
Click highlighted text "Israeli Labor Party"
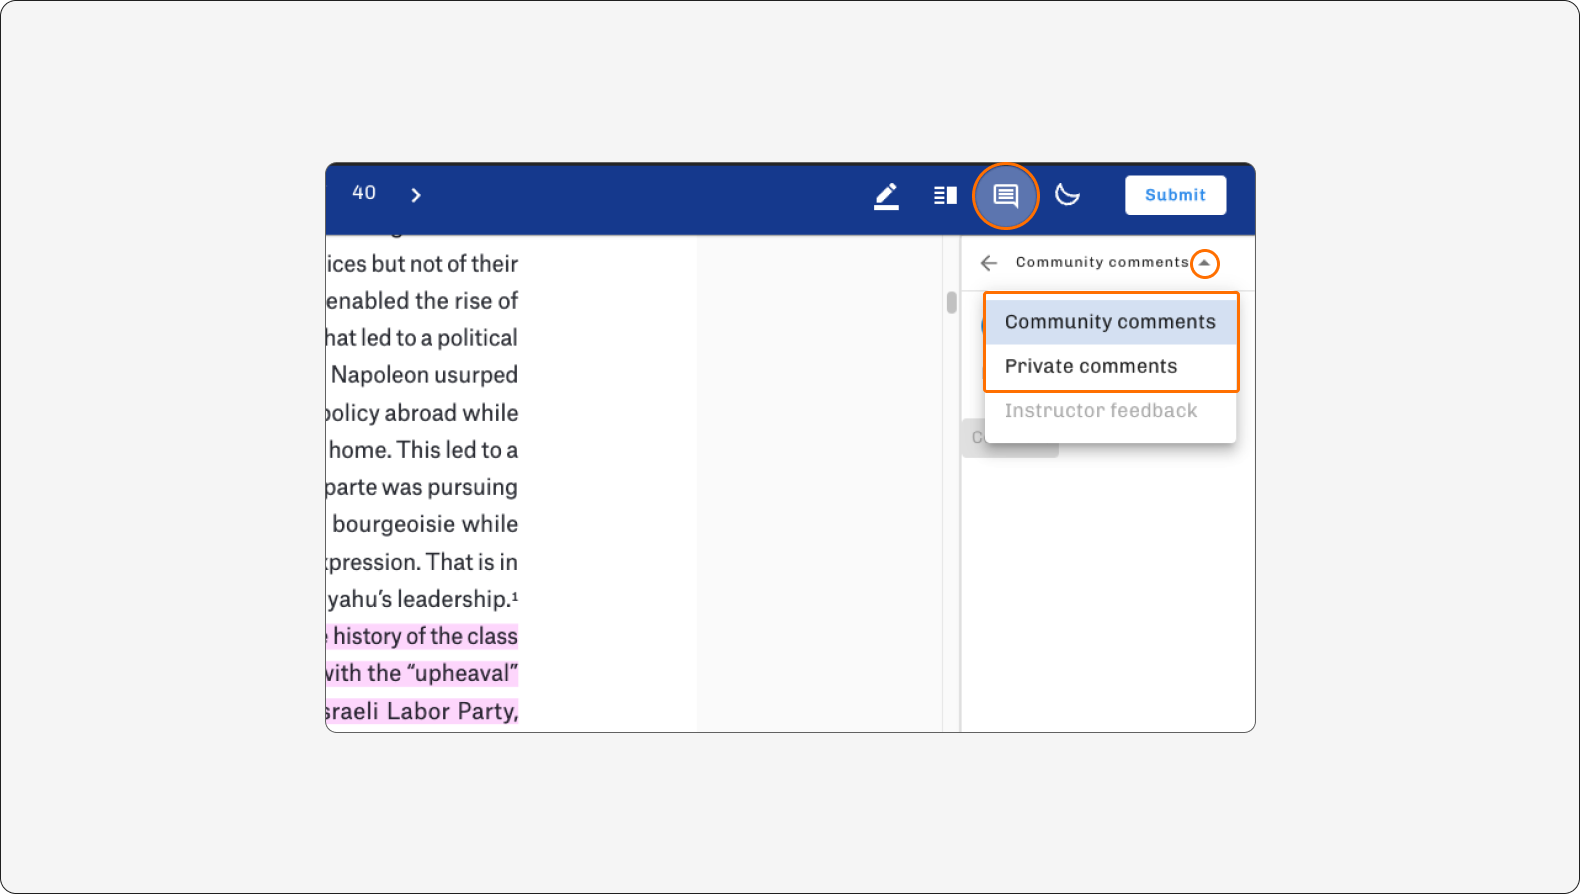[x=421, y=711]
